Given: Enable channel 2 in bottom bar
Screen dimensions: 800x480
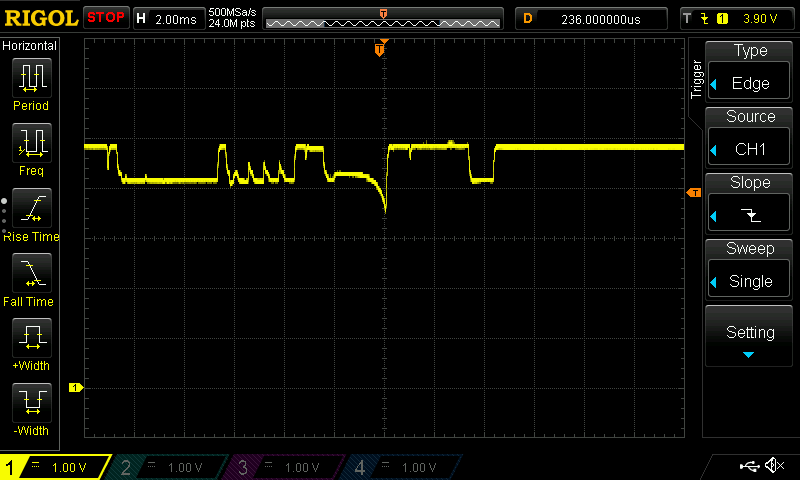Looking at the screenshot, I should click(170, 467).
